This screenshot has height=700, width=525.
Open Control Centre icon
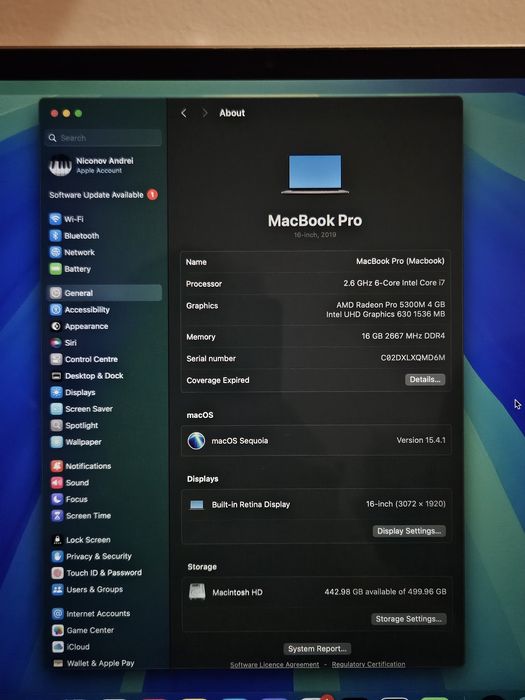[x=56, y=359]
